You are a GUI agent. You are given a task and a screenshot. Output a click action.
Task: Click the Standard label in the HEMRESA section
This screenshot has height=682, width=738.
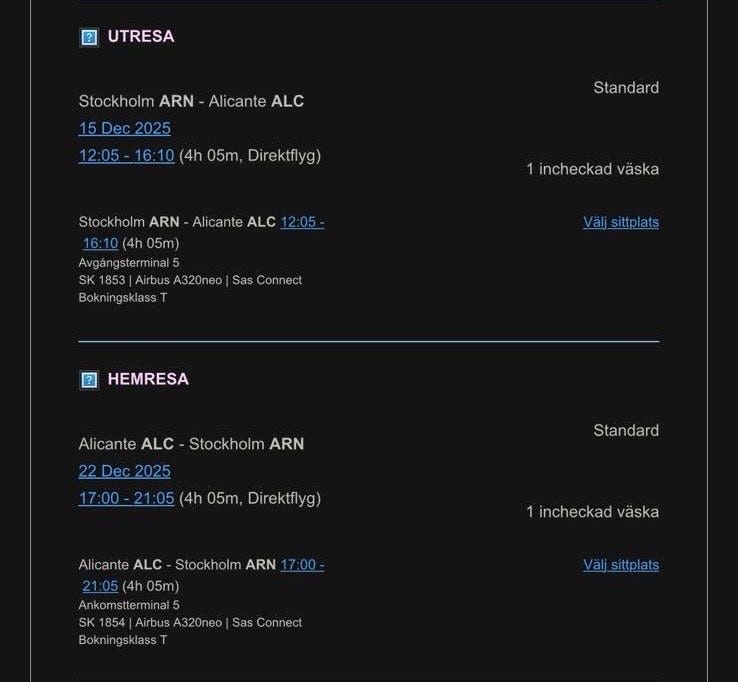tap(626, 431)
